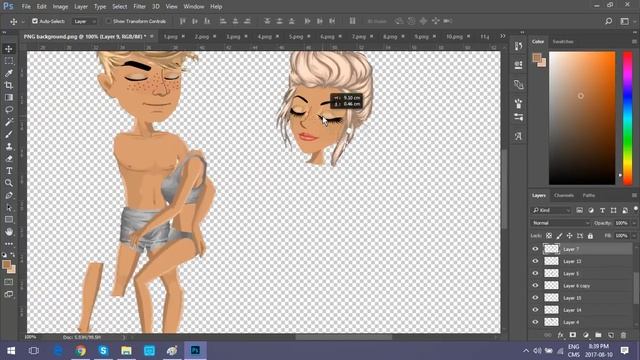Screen dimensions: 640x360
Task: Click the Create new group folder icon
Action: click(598, 335)
